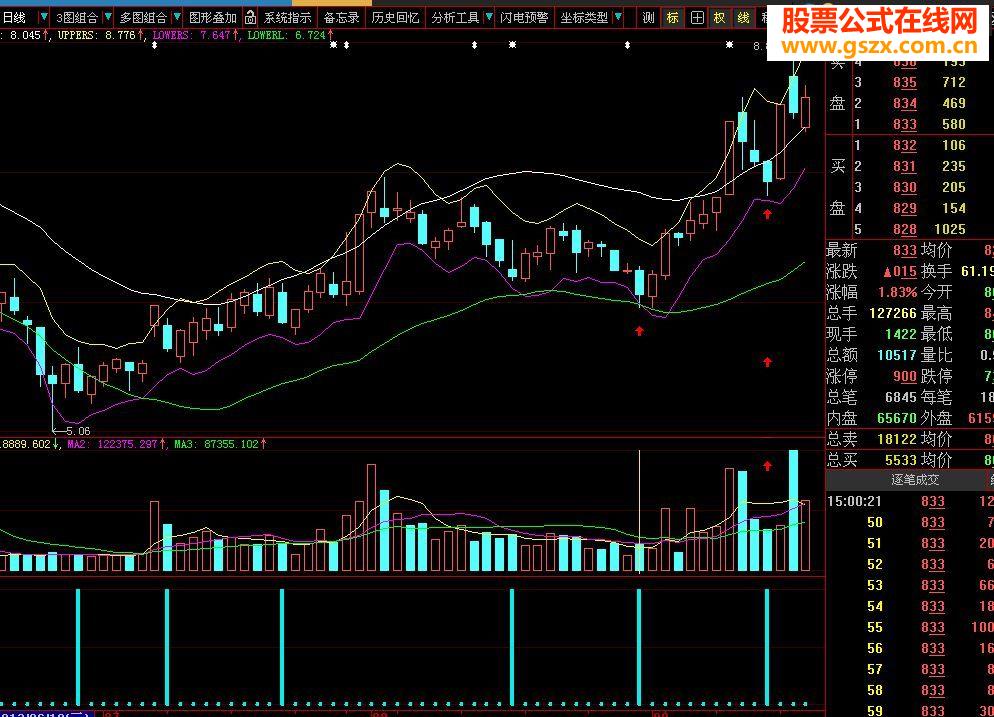This screenshot has height=717, width=994.
Task: Click the 总笔 value 6845
Action: (x=901, y=397)
